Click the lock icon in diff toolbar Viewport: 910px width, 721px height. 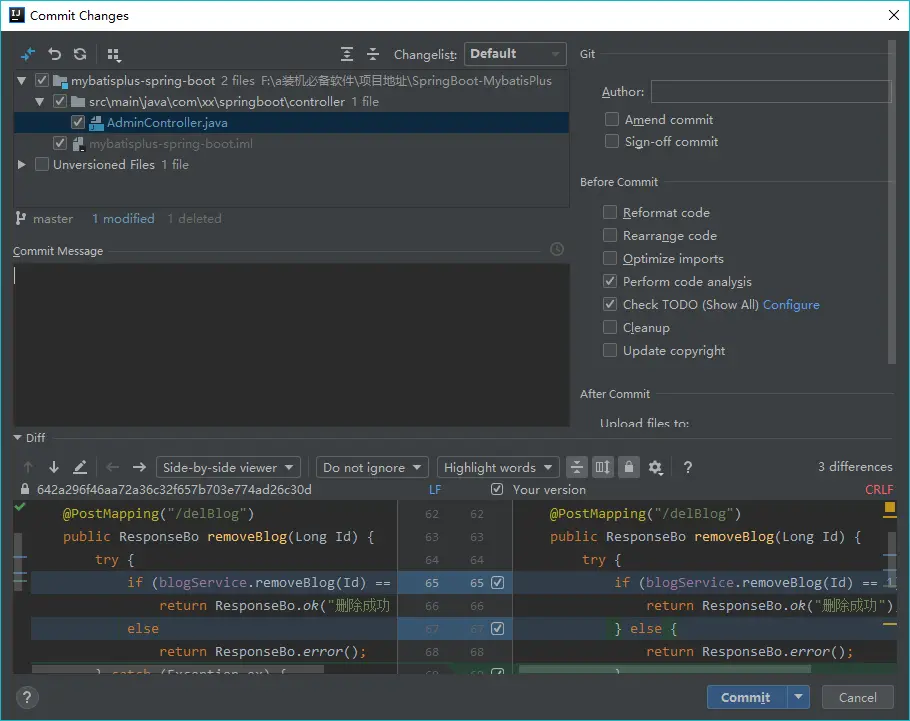point(628,467)
